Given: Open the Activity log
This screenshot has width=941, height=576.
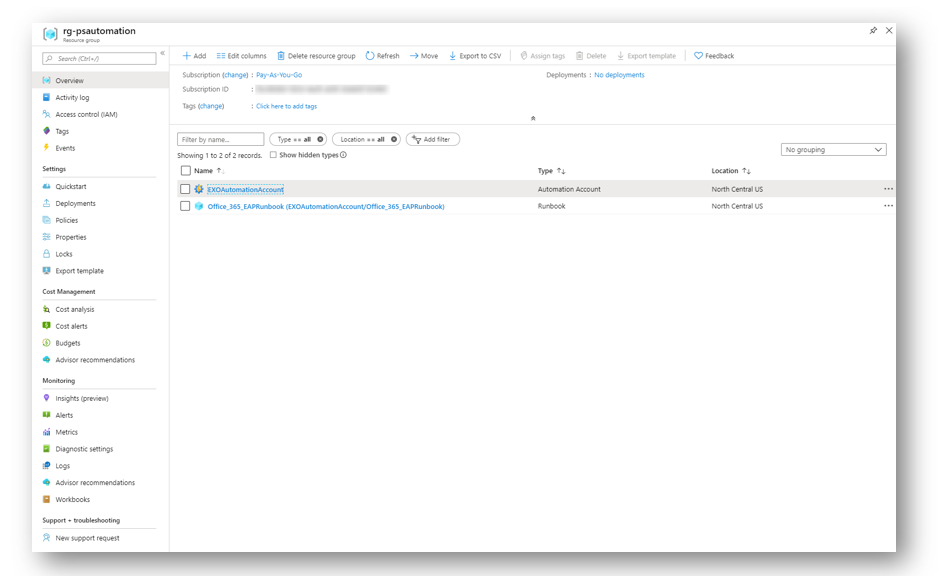Looking at the screenshot, I should [x=72, y=97].
